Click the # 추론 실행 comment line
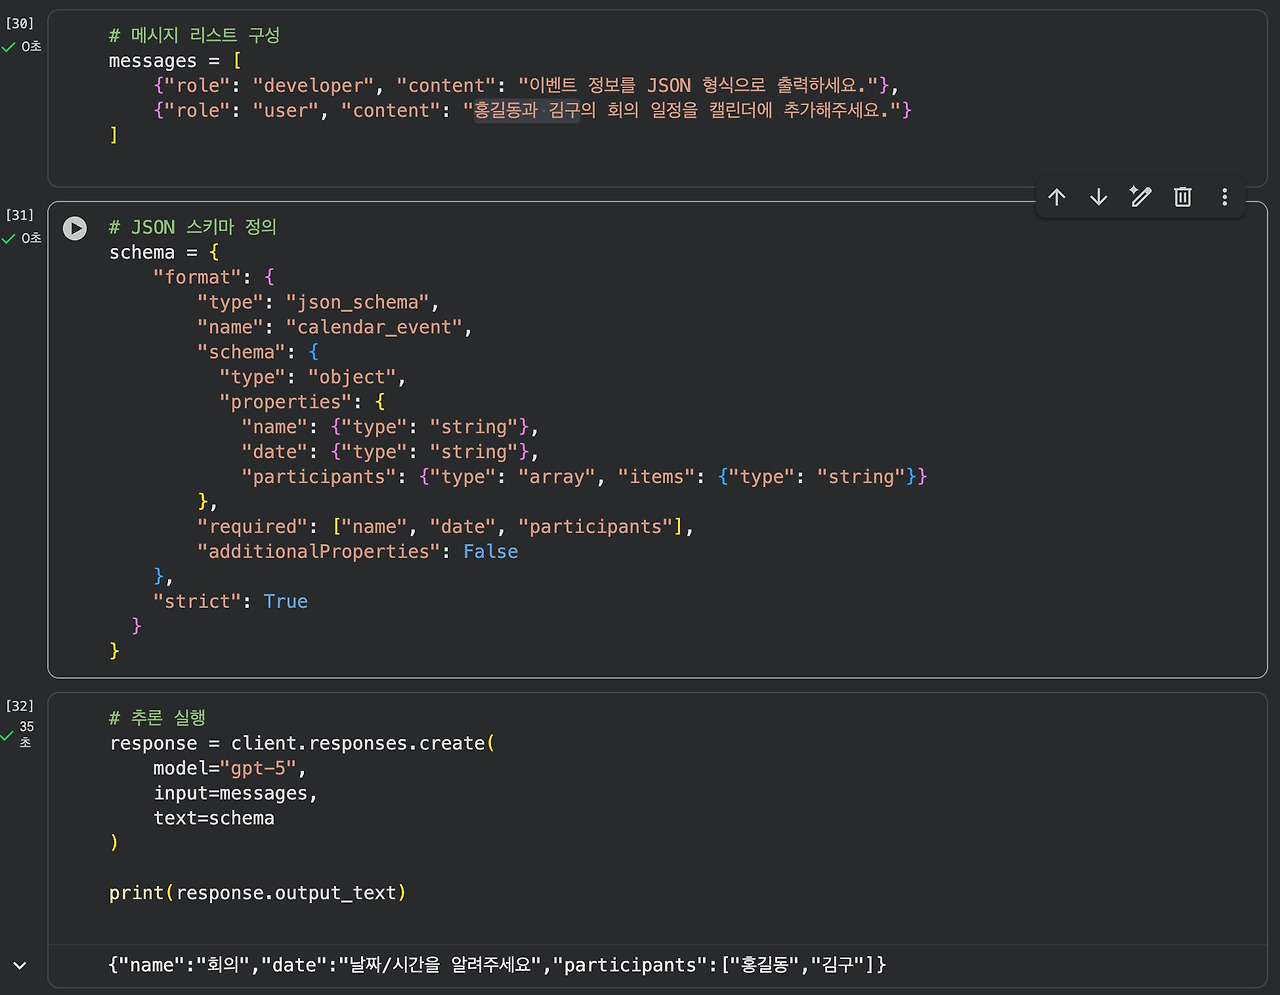1280x995 pixels. pos(157,718)
